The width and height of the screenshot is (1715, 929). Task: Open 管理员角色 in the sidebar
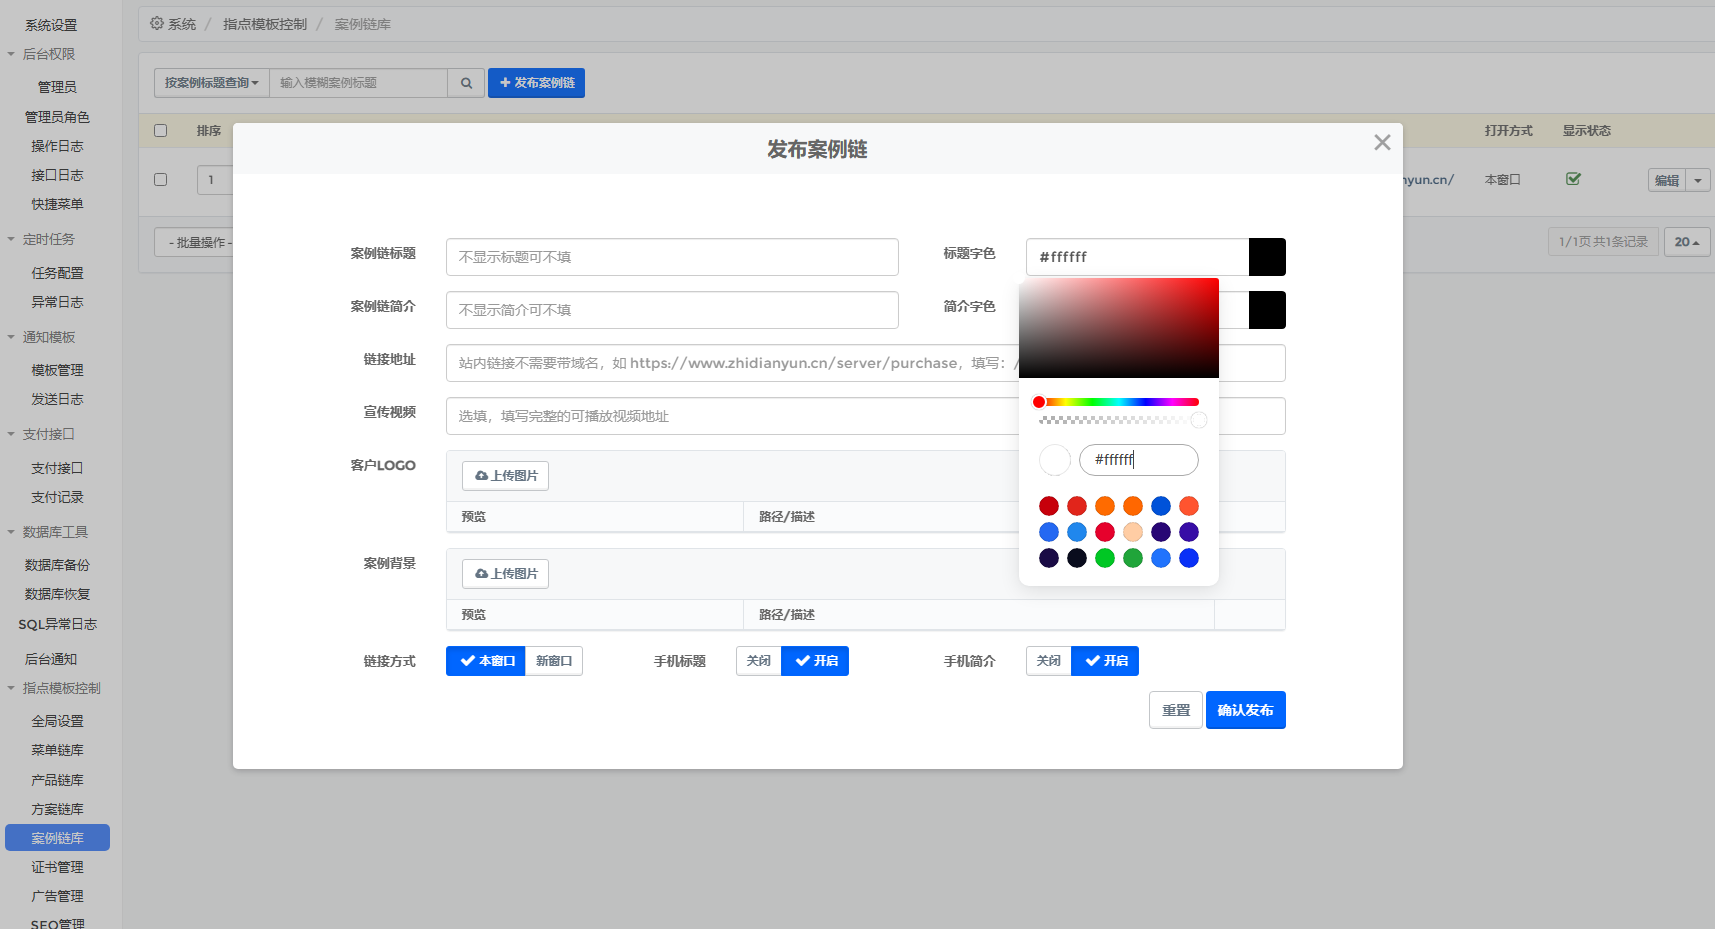point(57,117)
